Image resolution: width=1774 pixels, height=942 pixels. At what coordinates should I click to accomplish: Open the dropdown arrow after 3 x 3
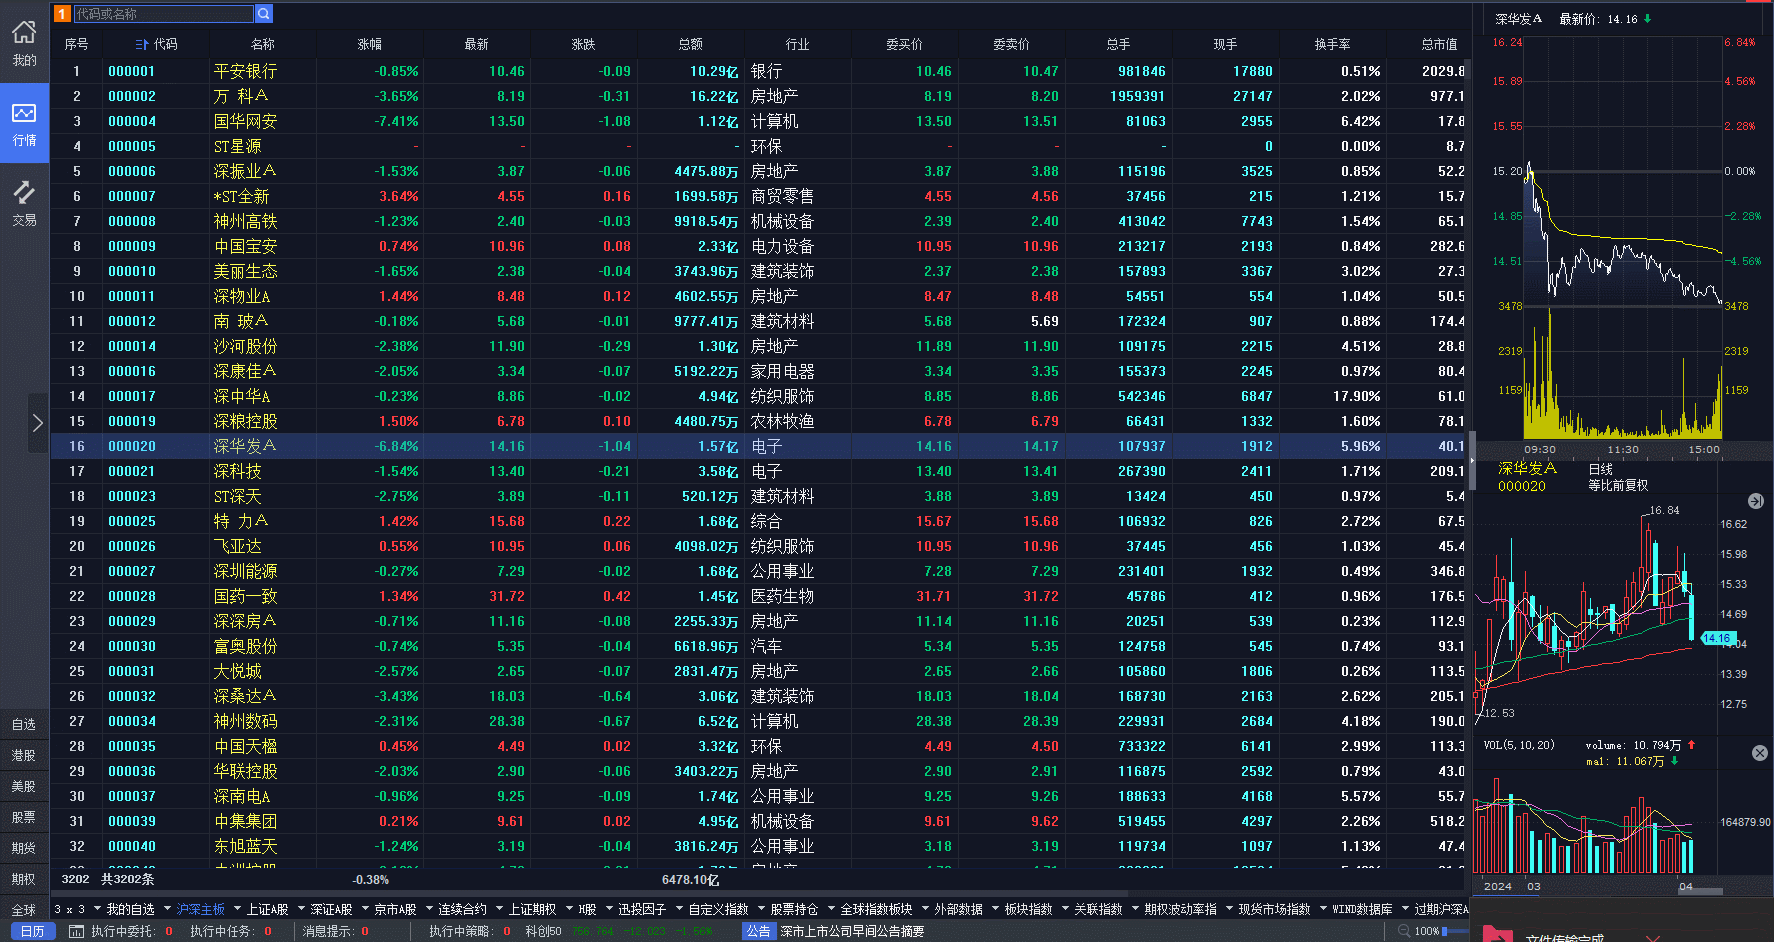pos(96,909)
